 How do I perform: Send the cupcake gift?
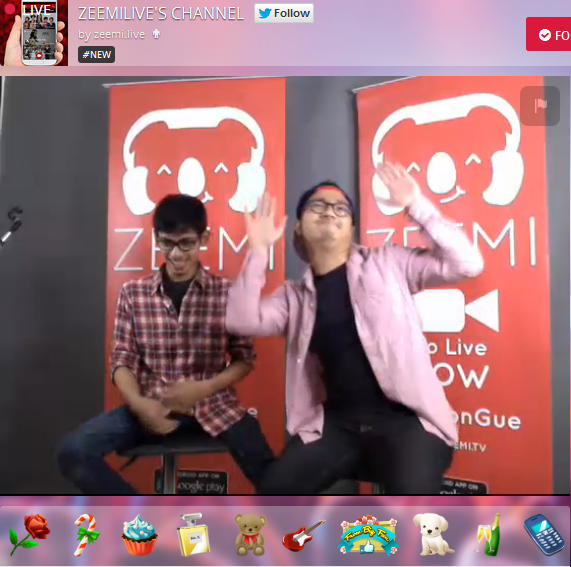[x=139, y=535]
